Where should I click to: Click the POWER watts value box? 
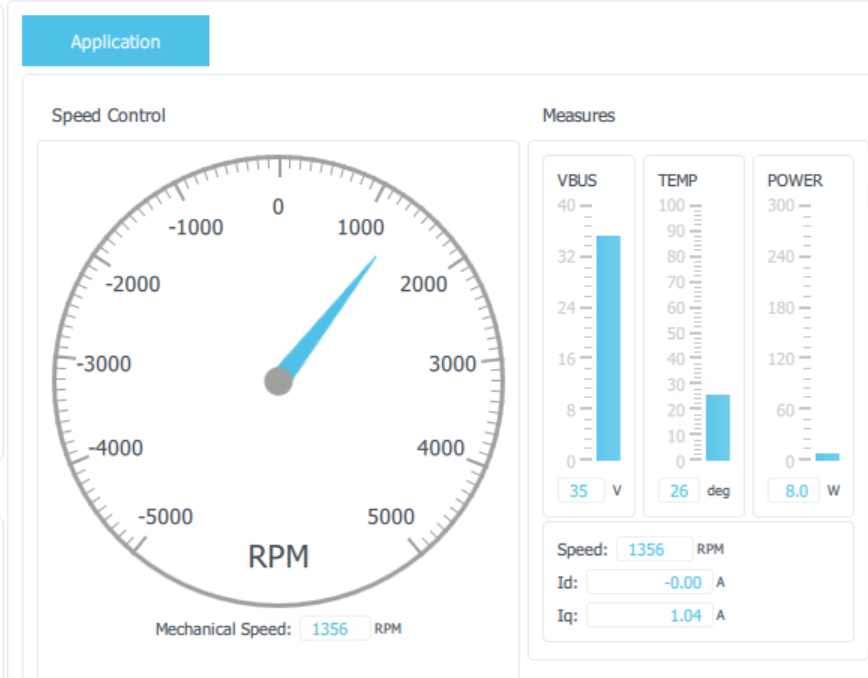pos(793,490)
